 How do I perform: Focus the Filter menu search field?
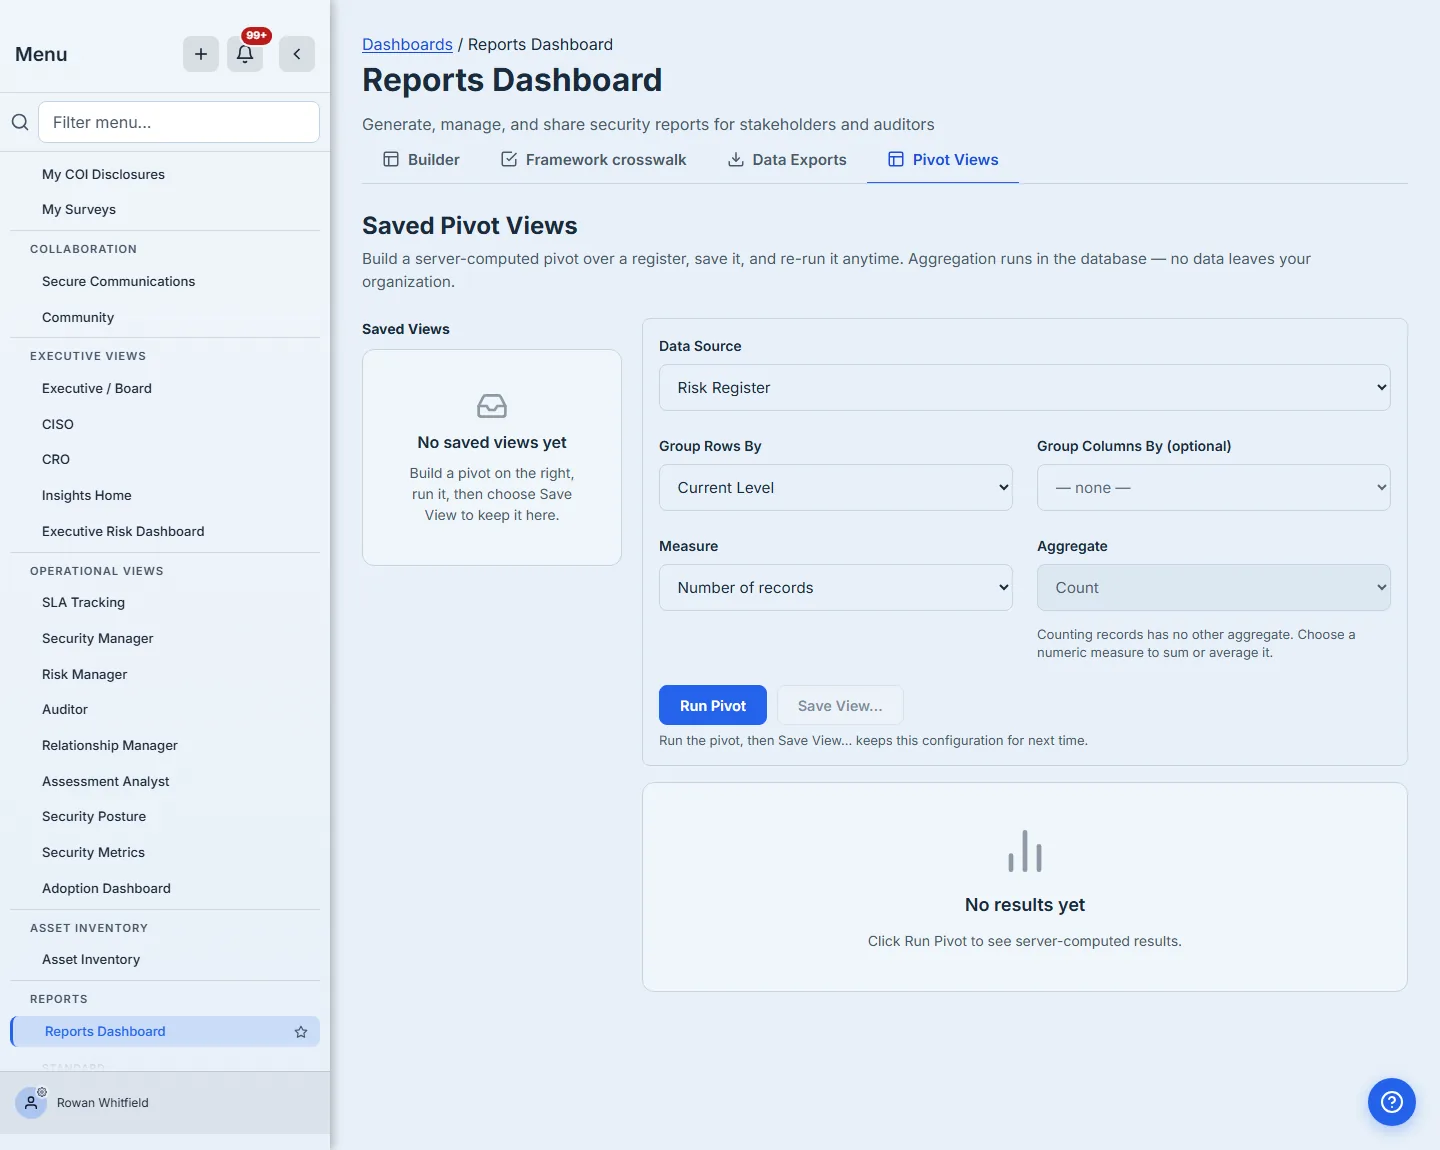point(179,122)
